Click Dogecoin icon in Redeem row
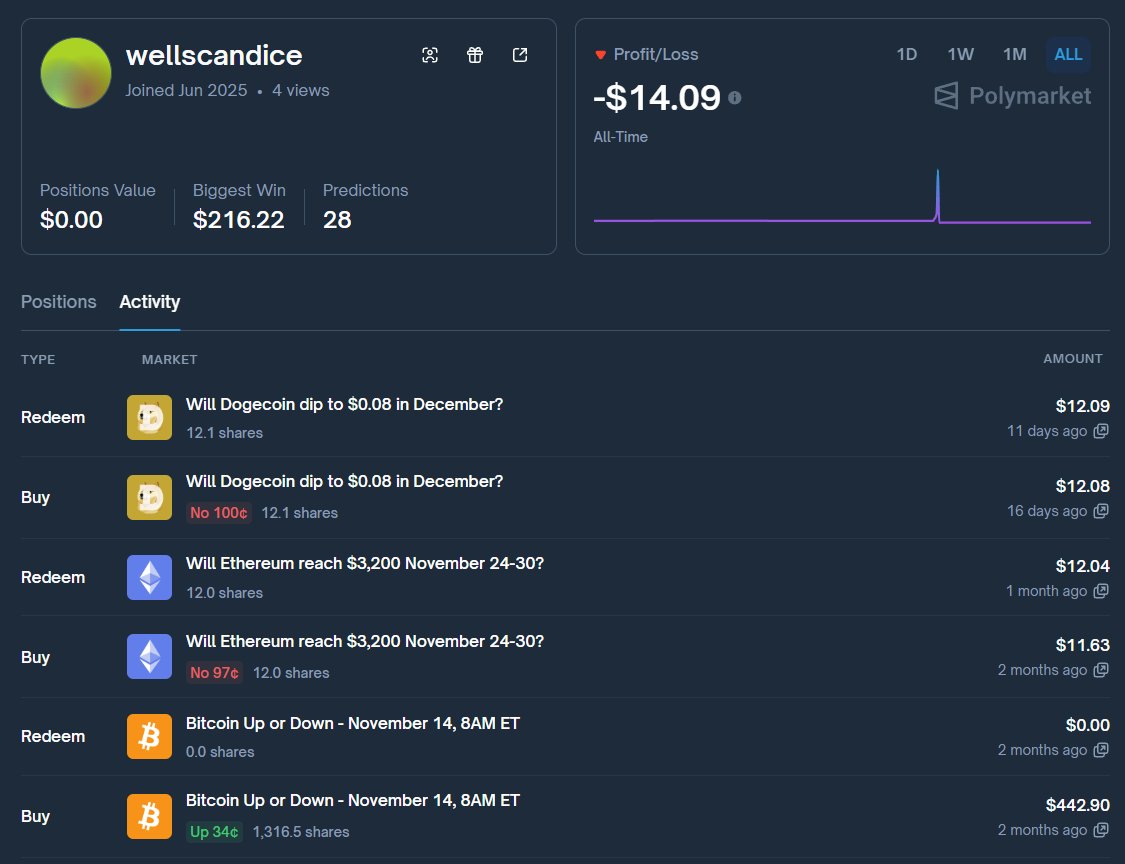 point(149,418)
